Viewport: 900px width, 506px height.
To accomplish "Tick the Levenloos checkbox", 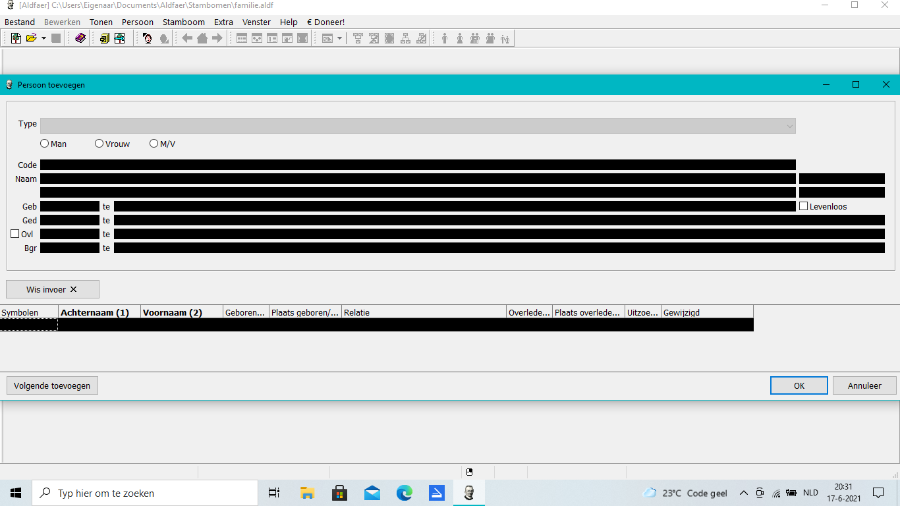I will pos(804,206).
